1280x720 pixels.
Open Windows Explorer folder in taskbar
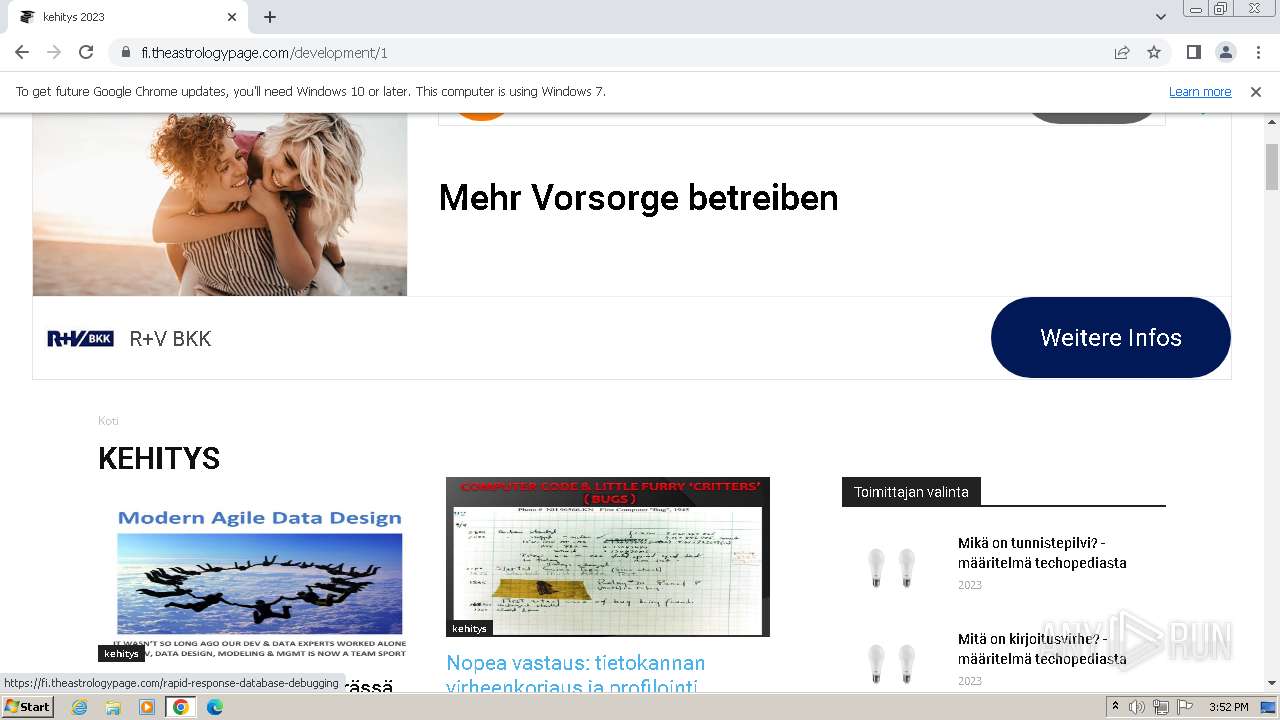(x=113, y=707)
